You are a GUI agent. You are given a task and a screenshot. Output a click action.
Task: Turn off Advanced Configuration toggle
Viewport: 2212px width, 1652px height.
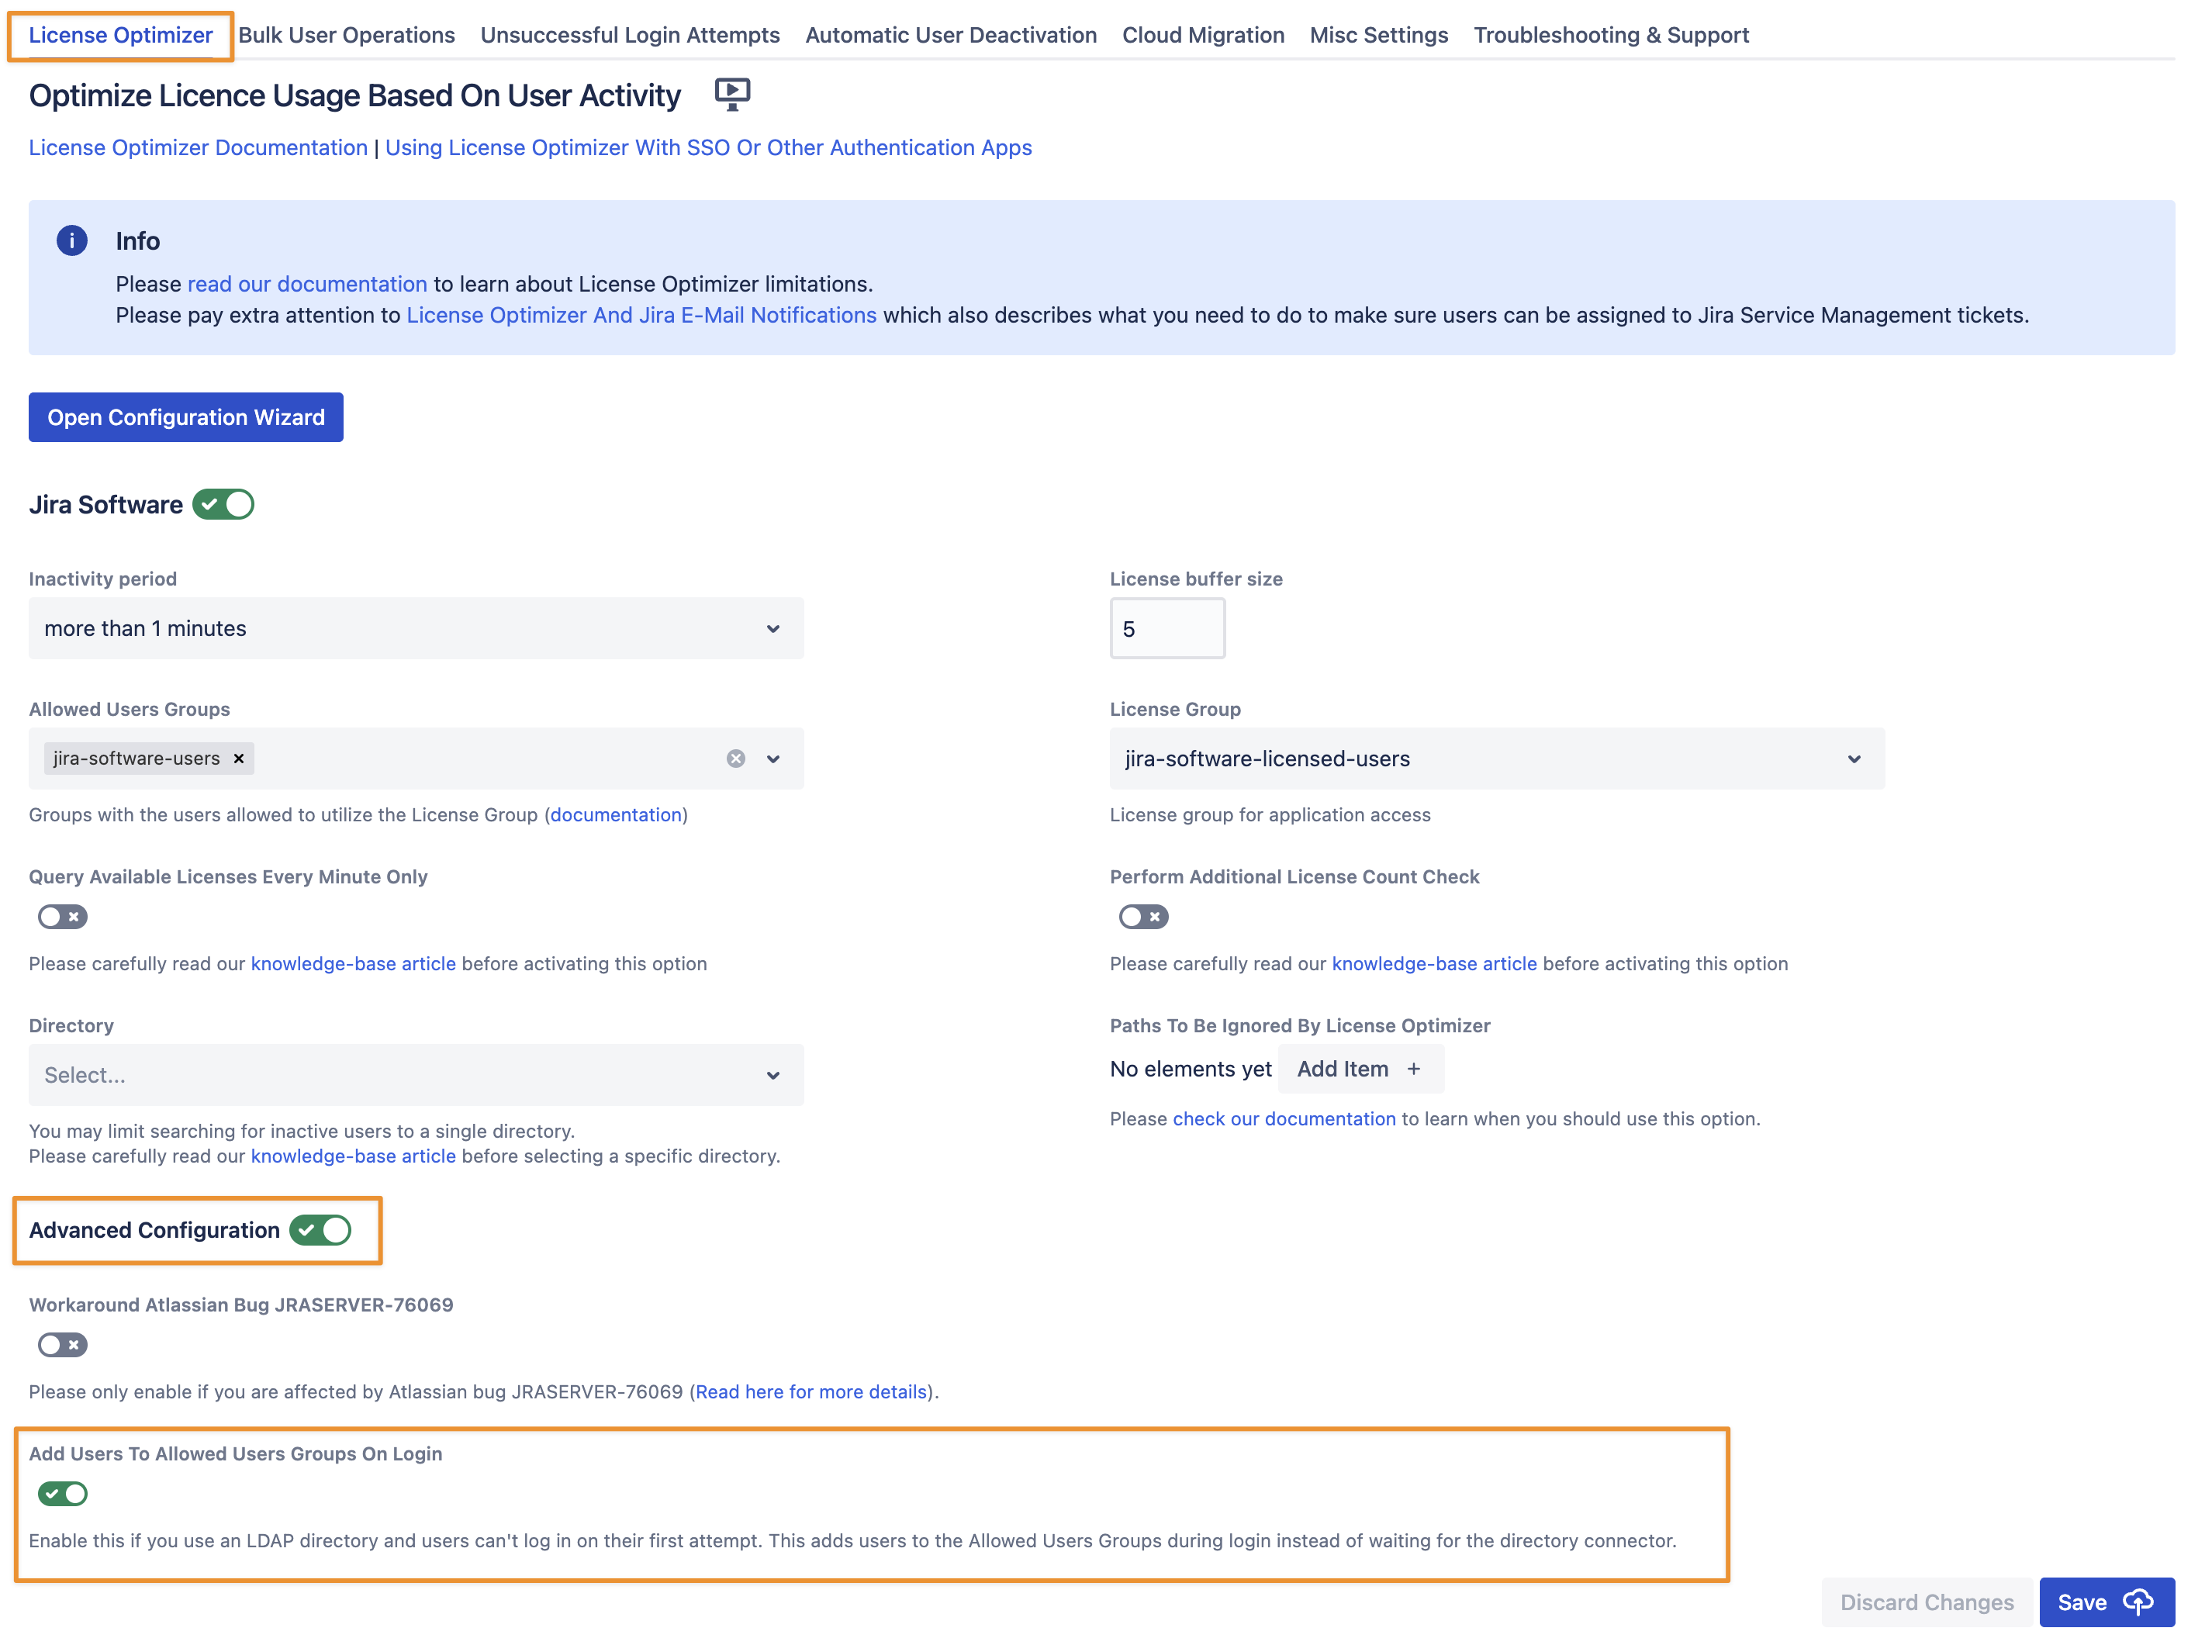(321, 1231)
